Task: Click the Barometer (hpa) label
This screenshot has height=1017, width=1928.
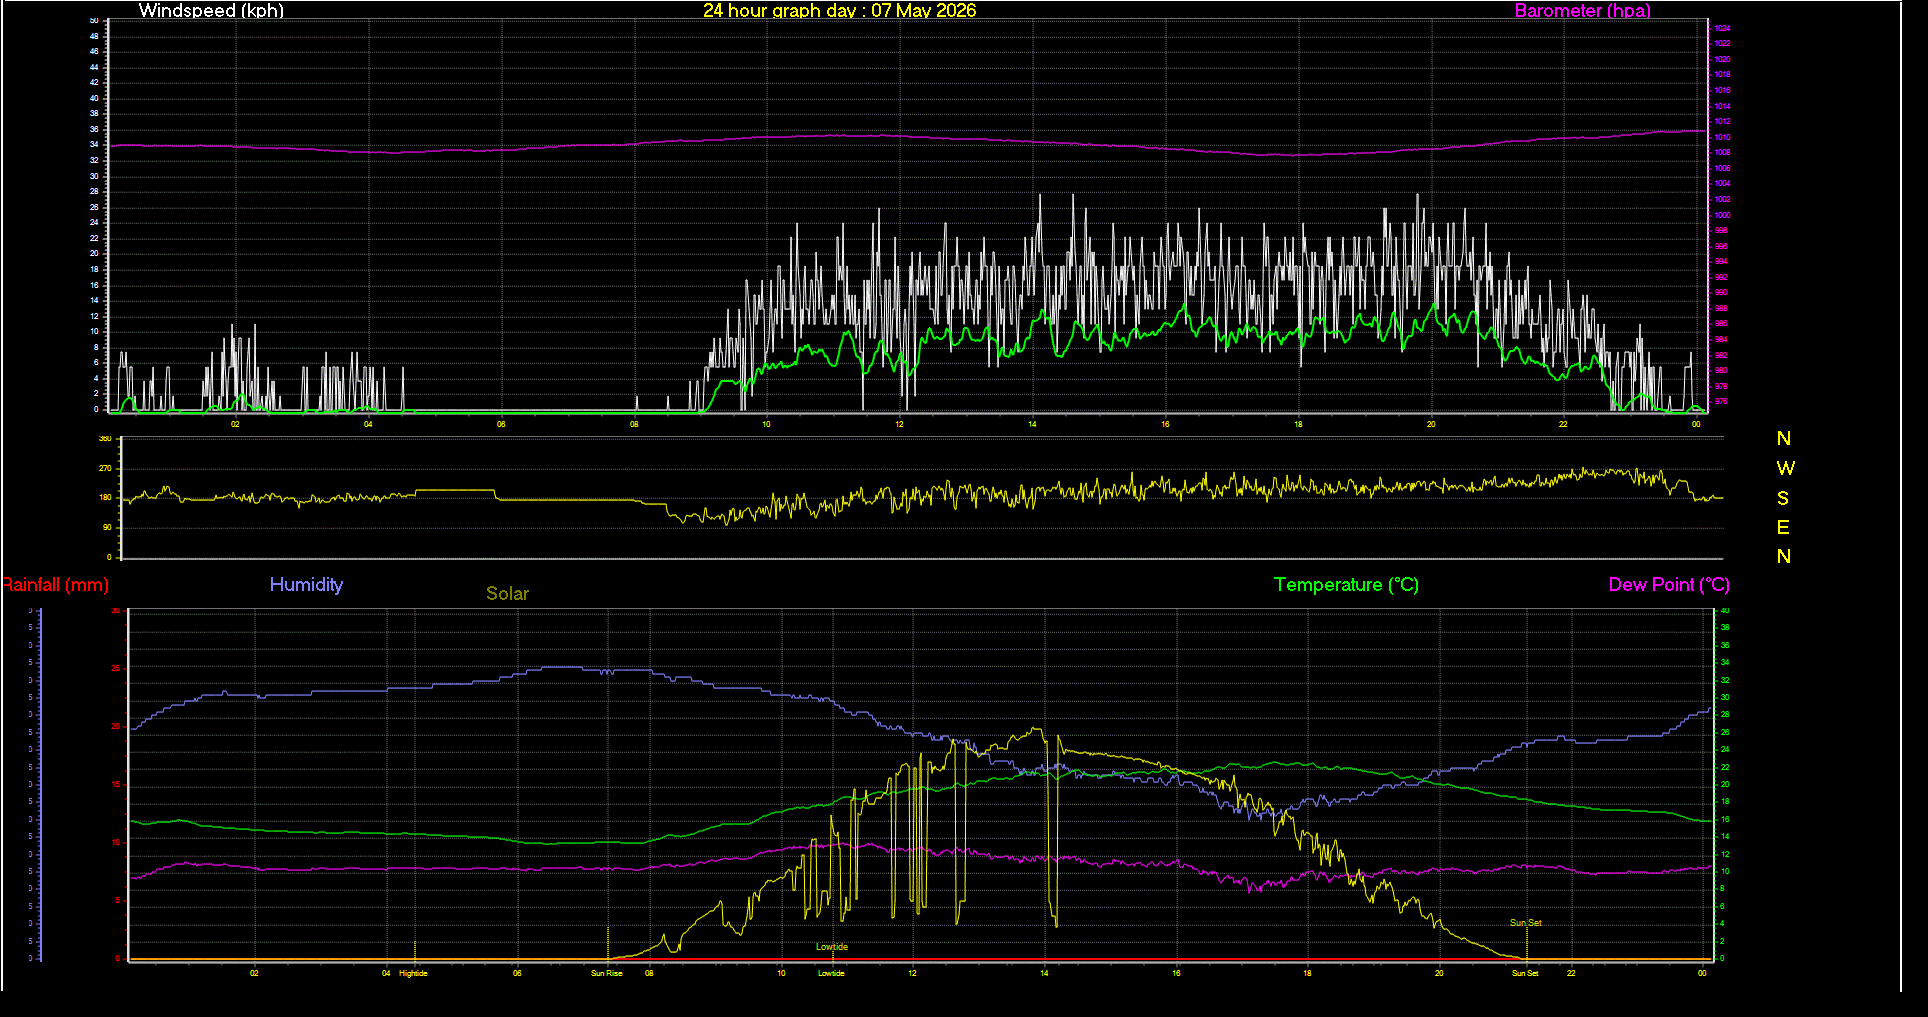Action: [x=1582, y=11]
